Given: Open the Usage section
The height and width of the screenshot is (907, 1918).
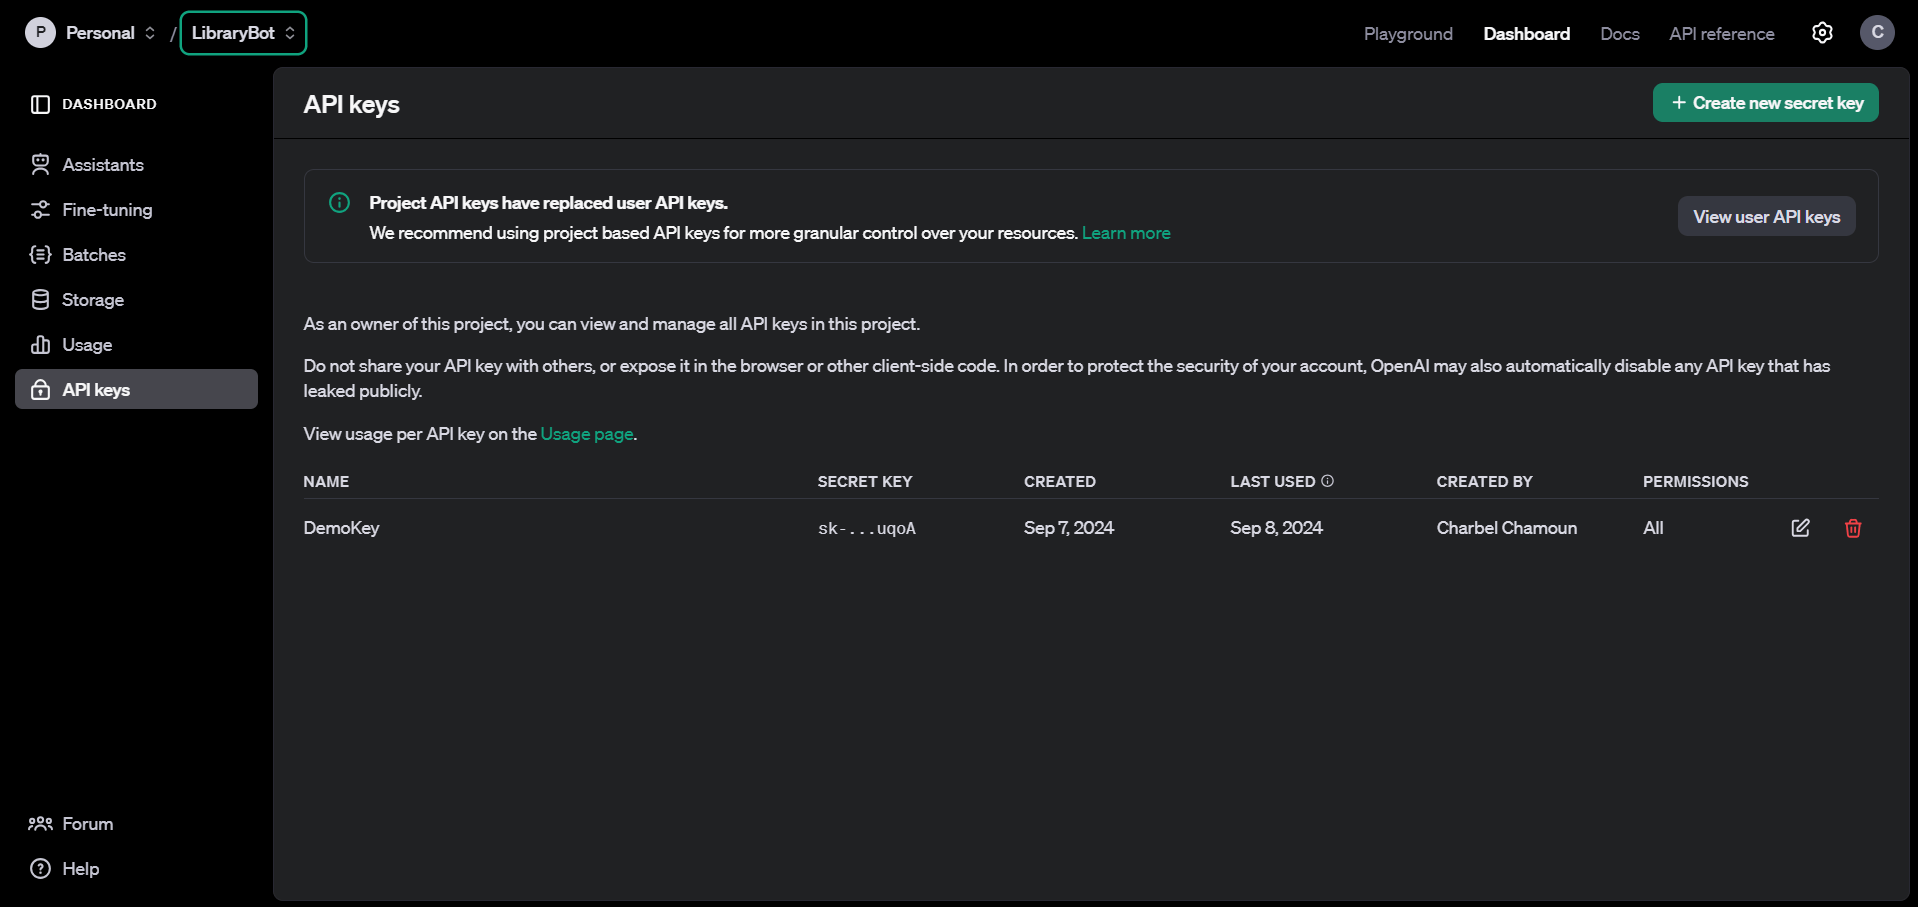Looking at the screenshot, I should click(86, 344).
